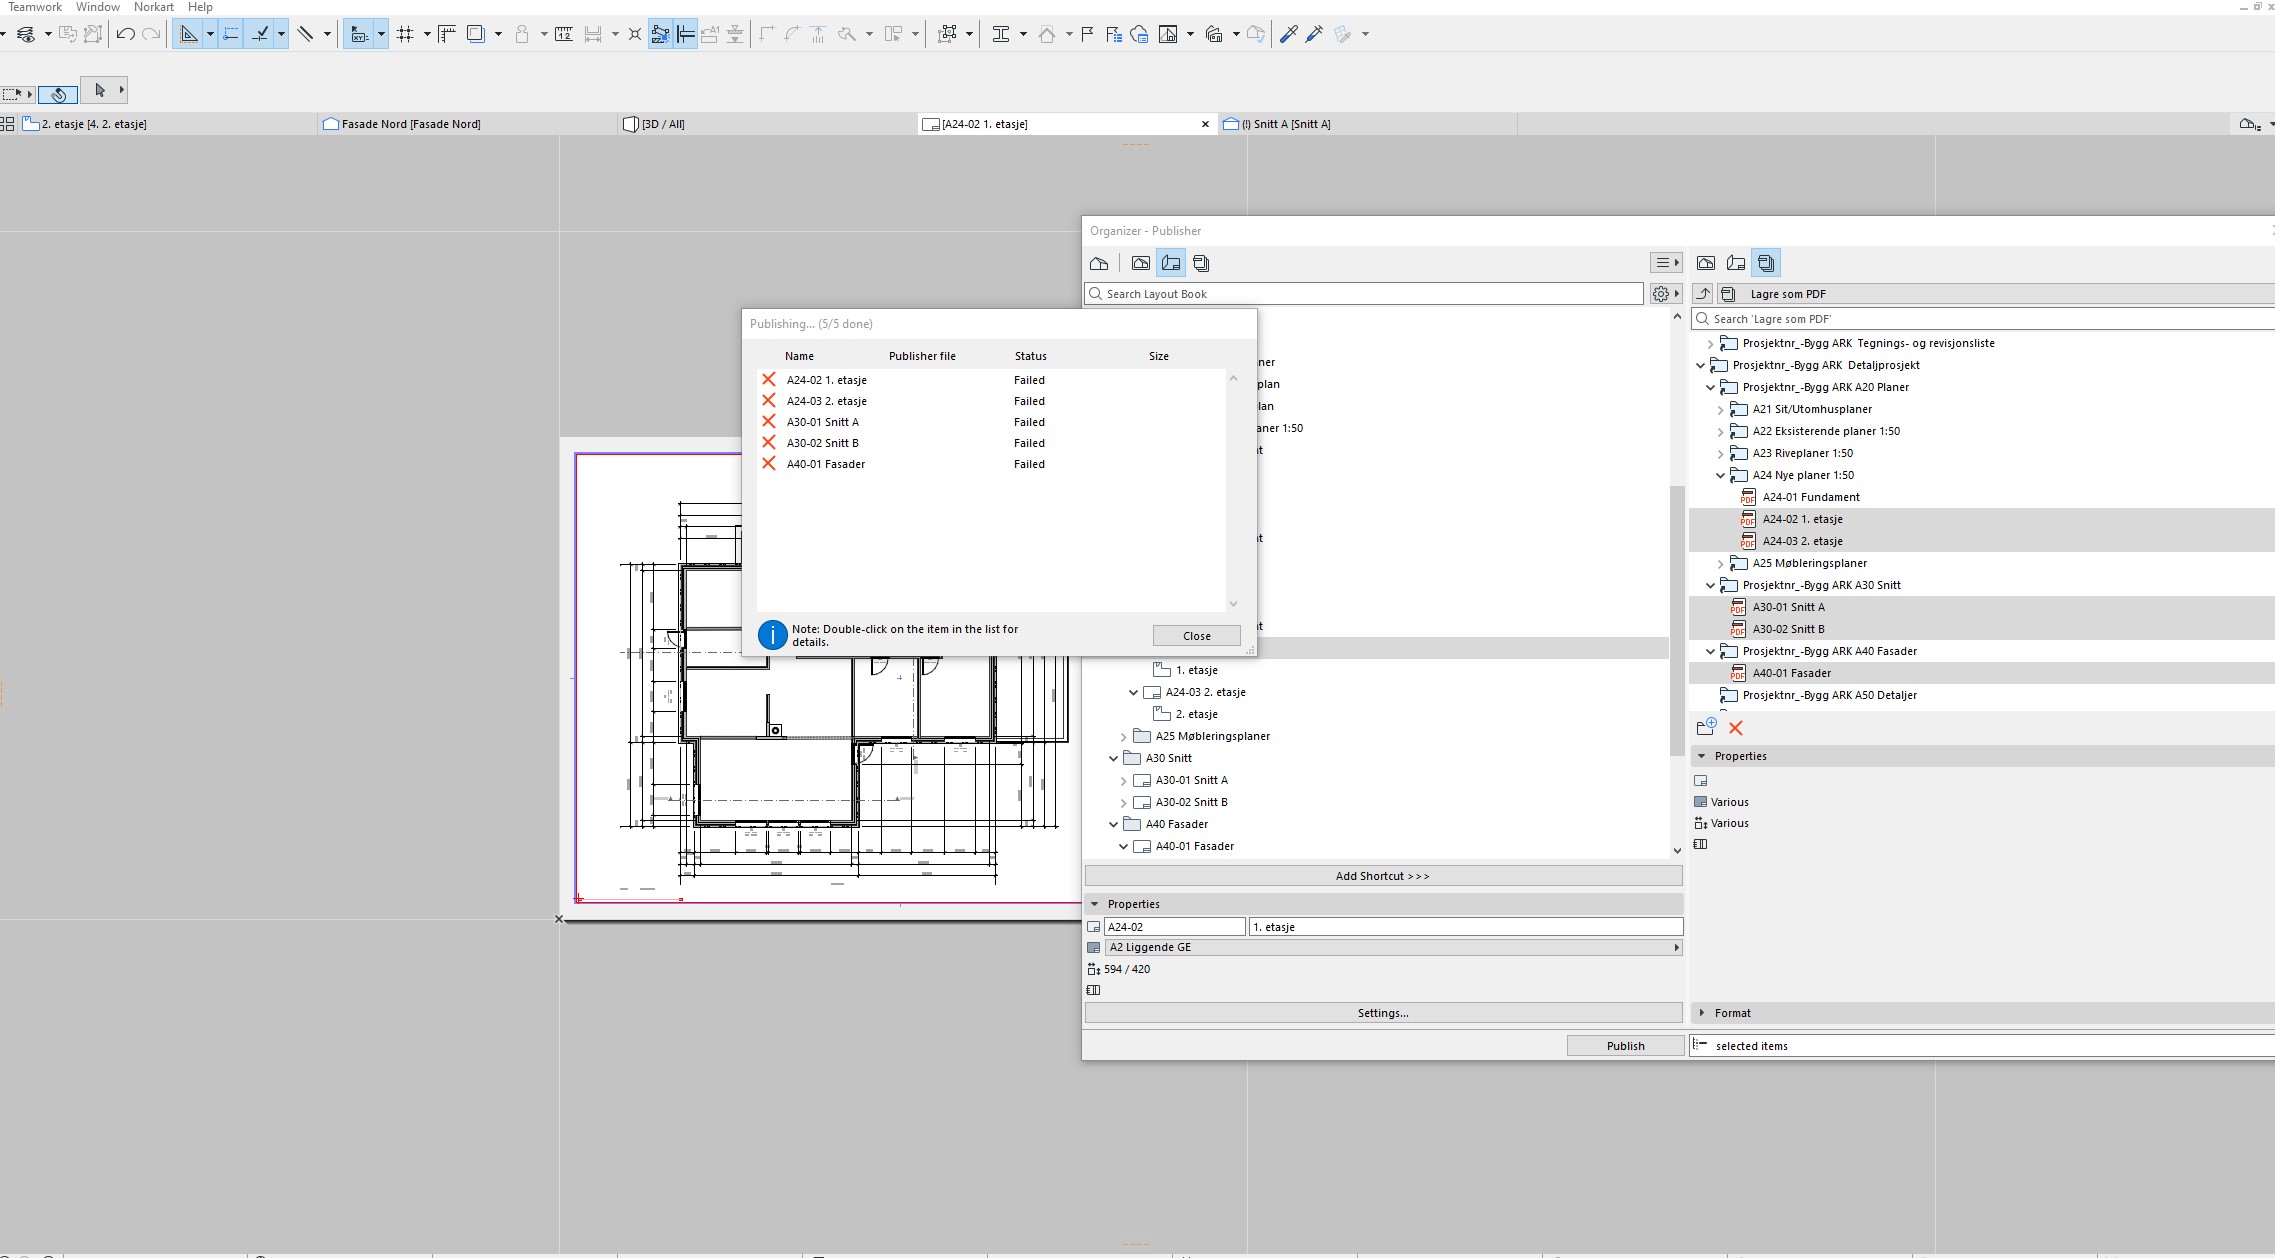Viewport: 2275px width, 1258px height.
Task: Toggle Guide Lines snap button in toolbar
Action: [188, 34]
